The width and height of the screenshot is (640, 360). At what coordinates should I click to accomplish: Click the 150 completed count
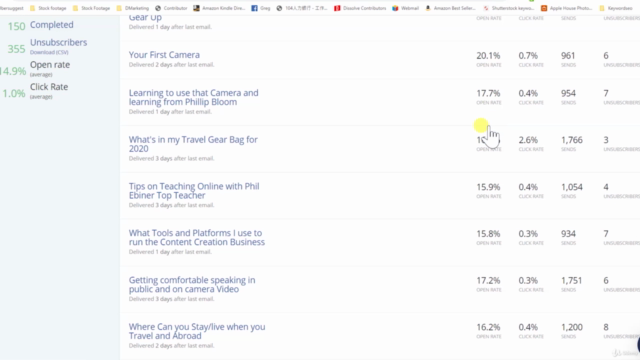click(16, 27)
